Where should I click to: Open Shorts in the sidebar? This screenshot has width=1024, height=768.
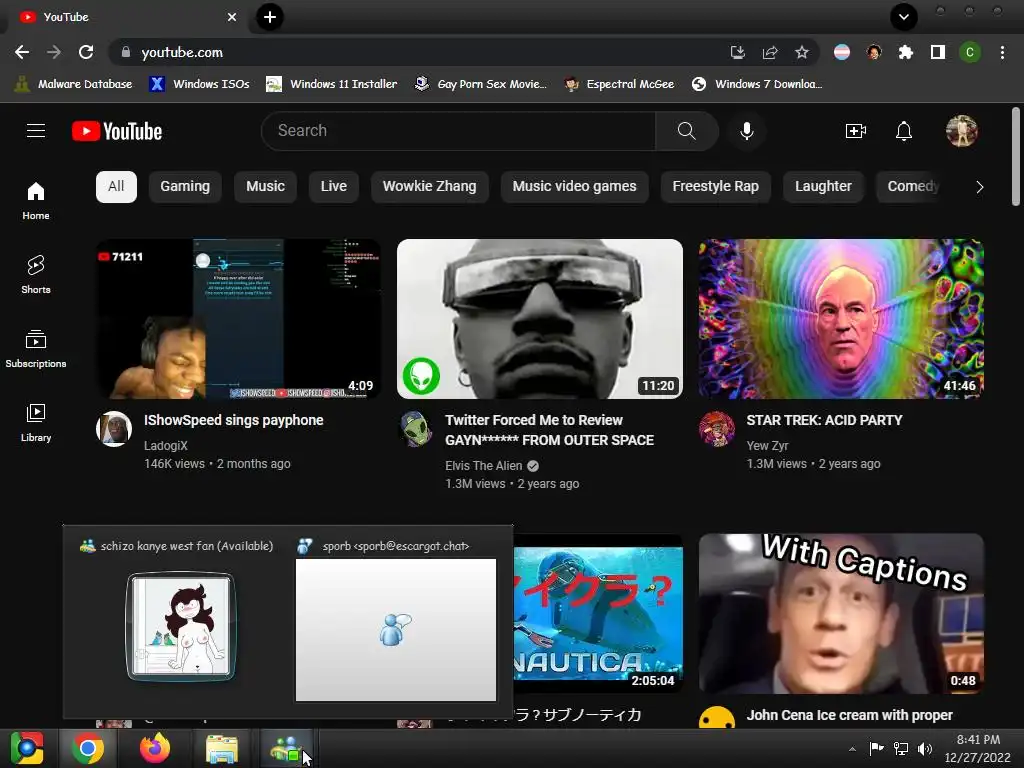[36, 274]
